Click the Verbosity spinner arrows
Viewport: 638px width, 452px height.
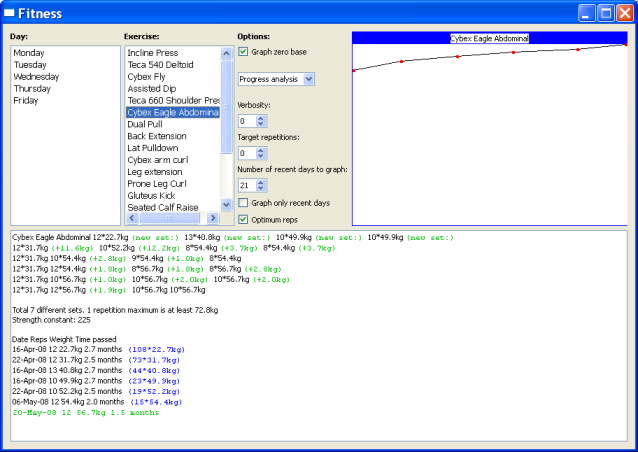click(261, 121)
